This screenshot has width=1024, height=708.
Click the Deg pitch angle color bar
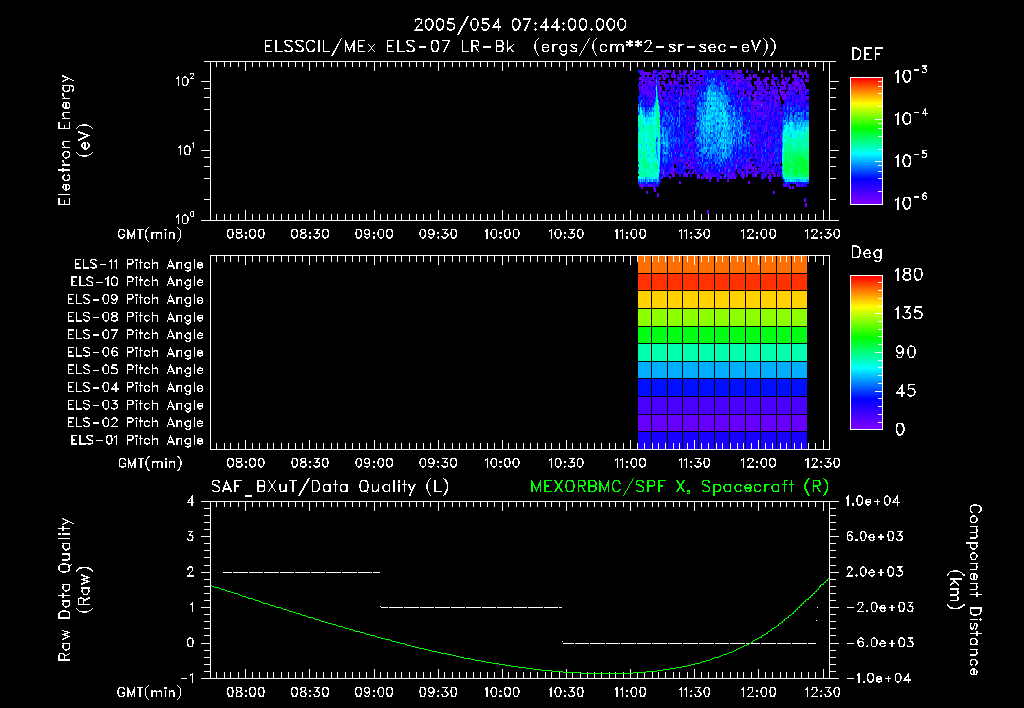pos(866,352)
